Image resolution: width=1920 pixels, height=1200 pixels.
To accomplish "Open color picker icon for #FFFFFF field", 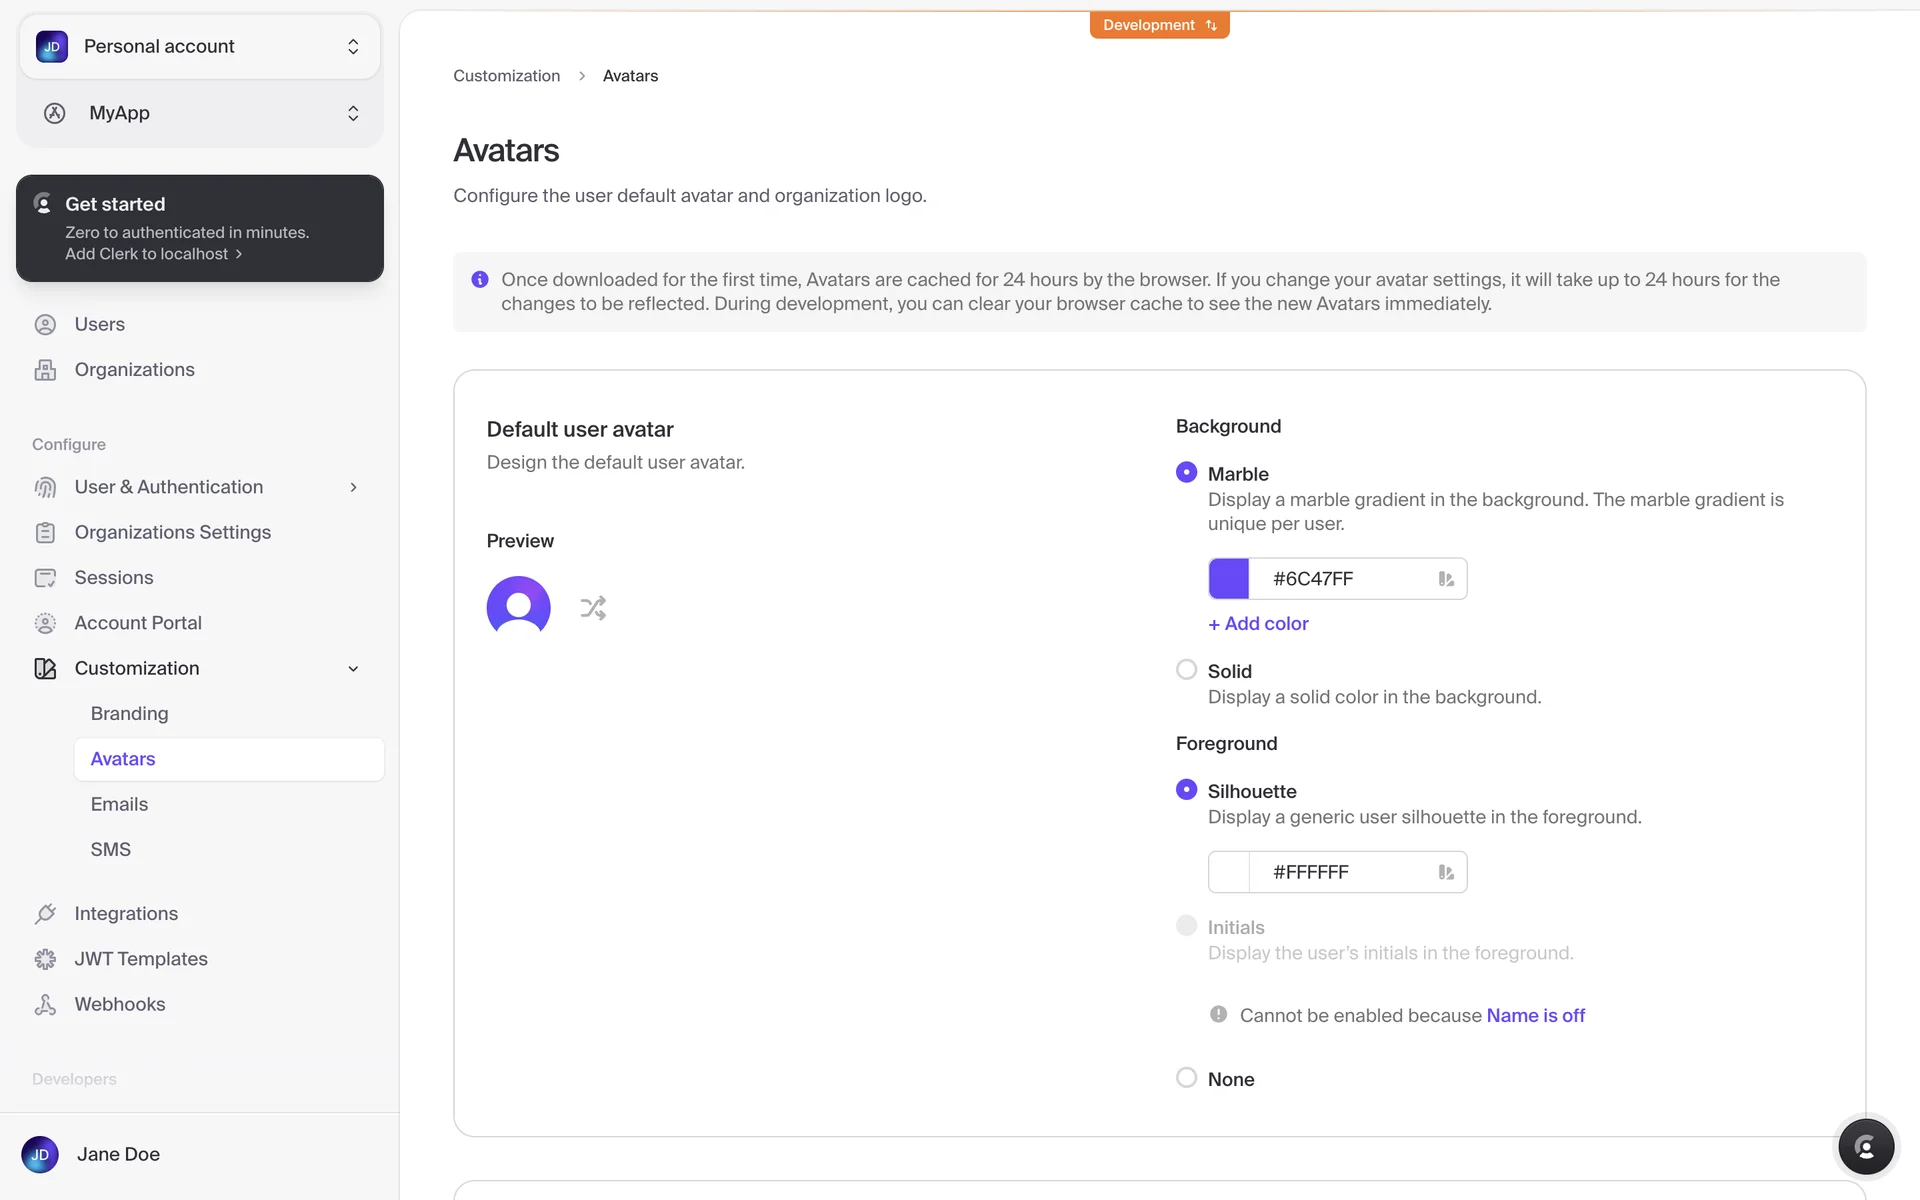I will 1445,873.
